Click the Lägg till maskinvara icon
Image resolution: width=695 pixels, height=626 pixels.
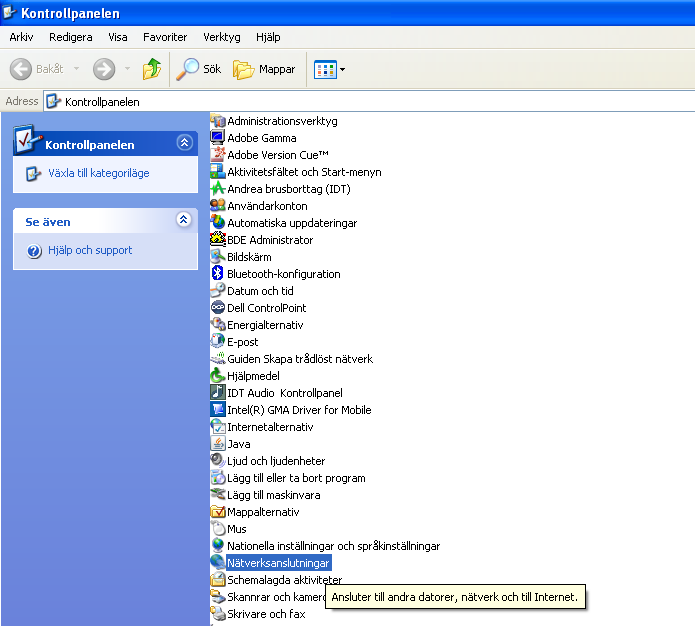[218, 495]
